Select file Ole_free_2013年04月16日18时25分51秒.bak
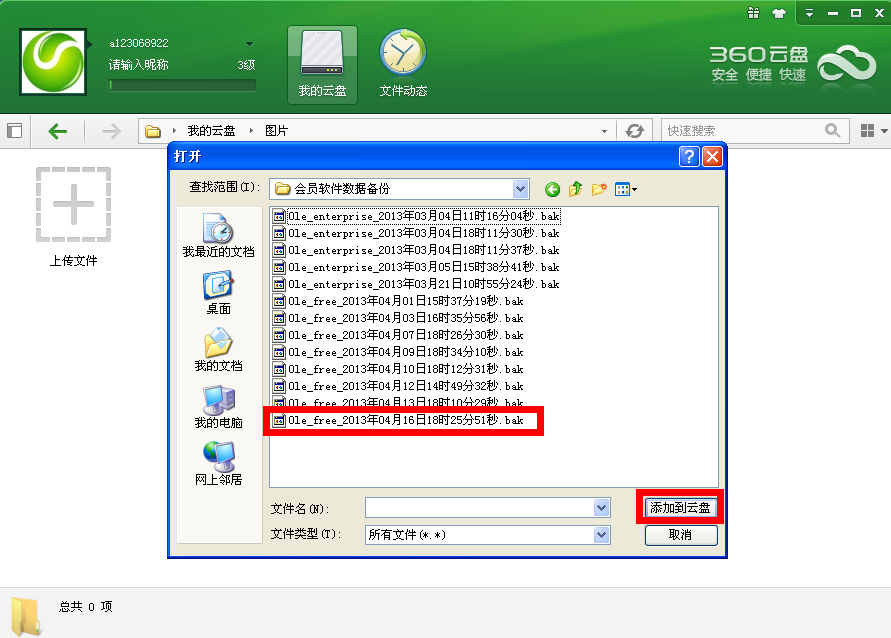The height and width of the screenshot is (638, 891). pos(405,421)
